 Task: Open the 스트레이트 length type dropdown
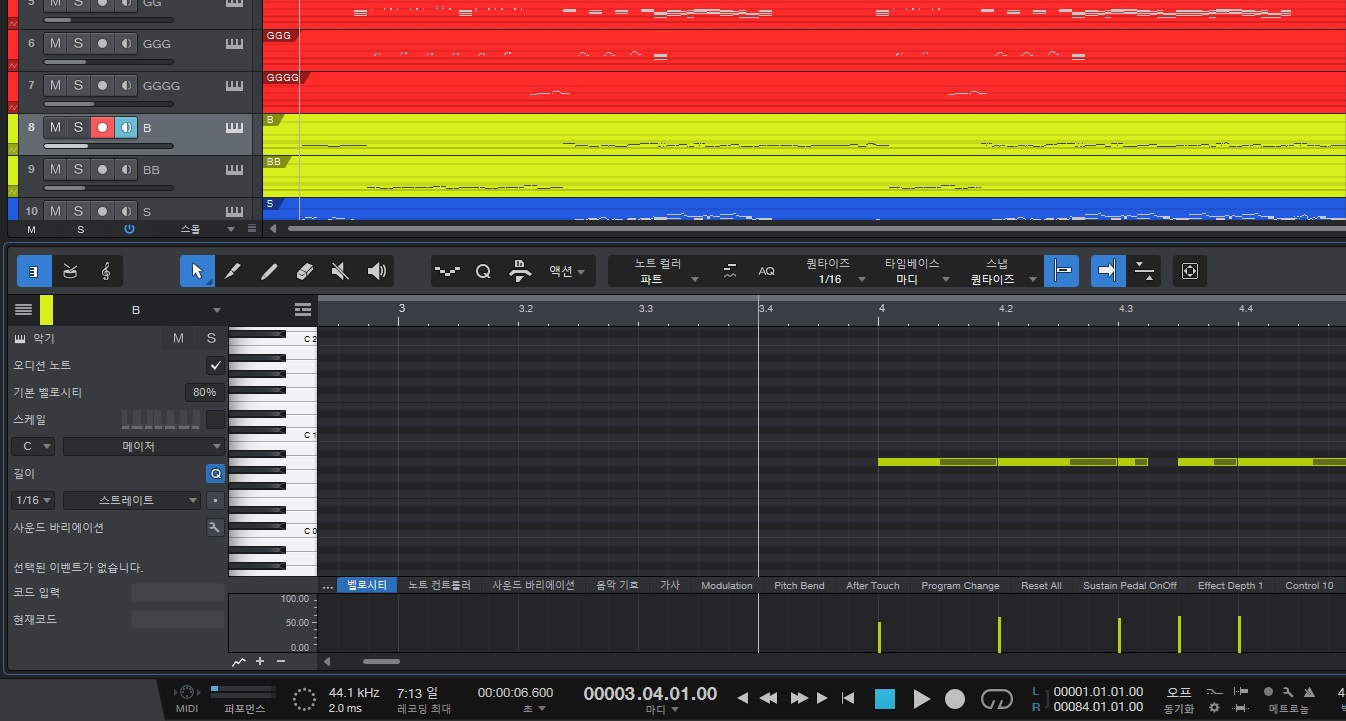[x=132, y=500]
